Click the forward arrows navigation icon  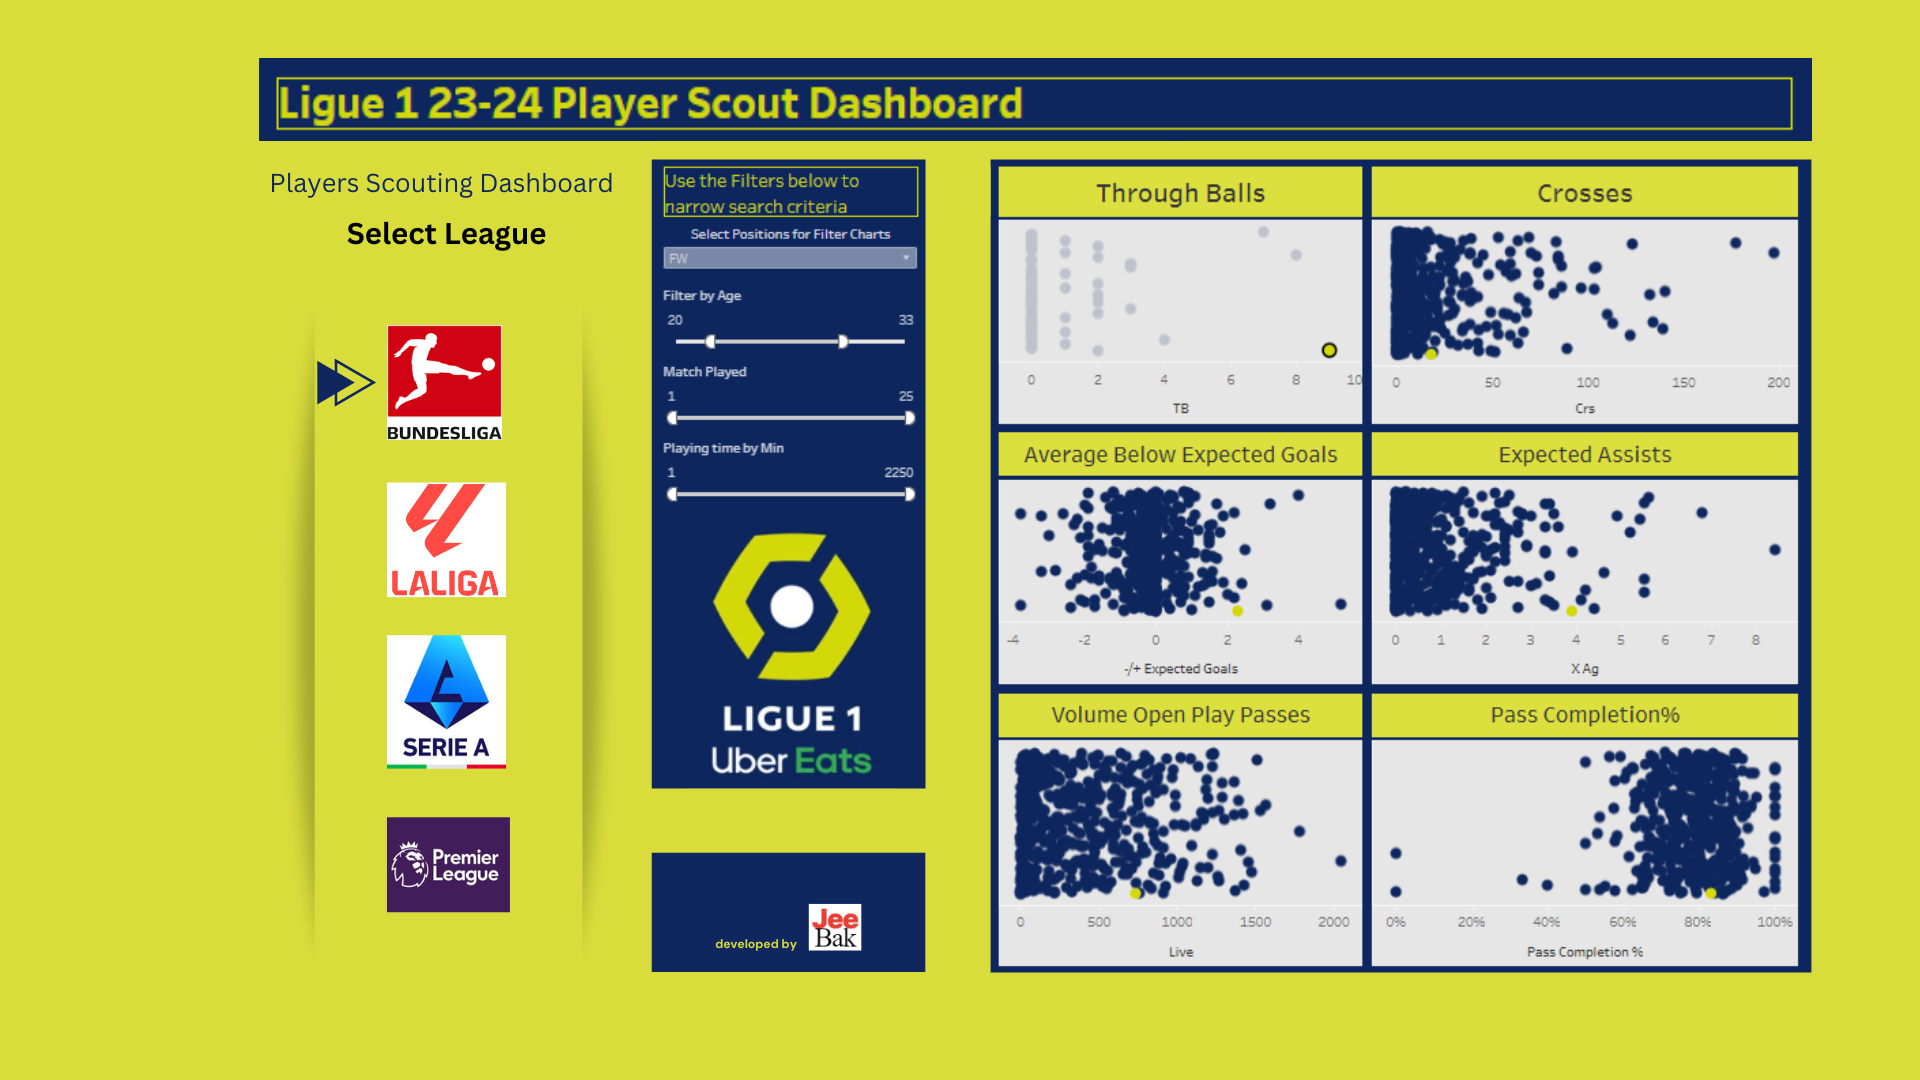point(342,382)
